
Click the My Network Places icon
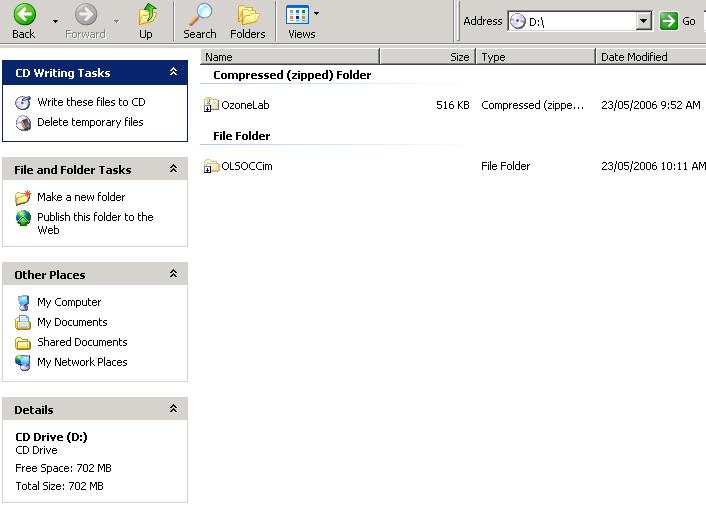[x=23, y=363]
